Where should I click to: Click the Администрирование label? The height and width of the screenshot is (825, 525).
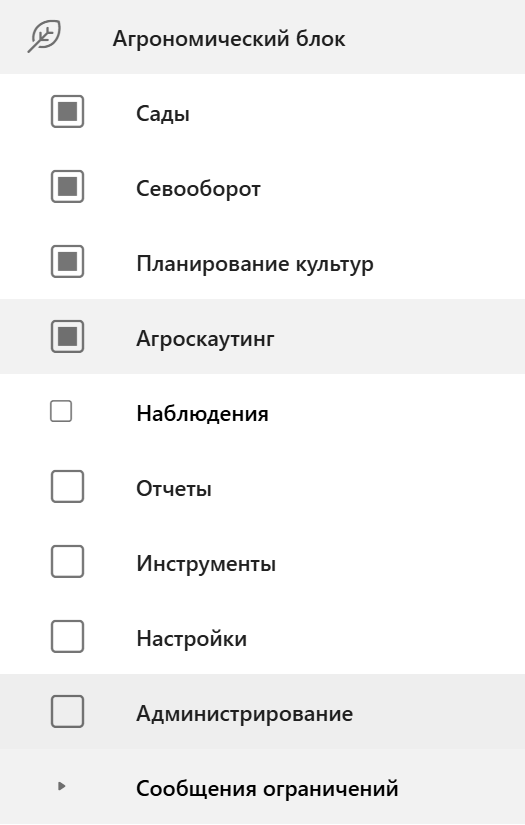tap(245, 714)
